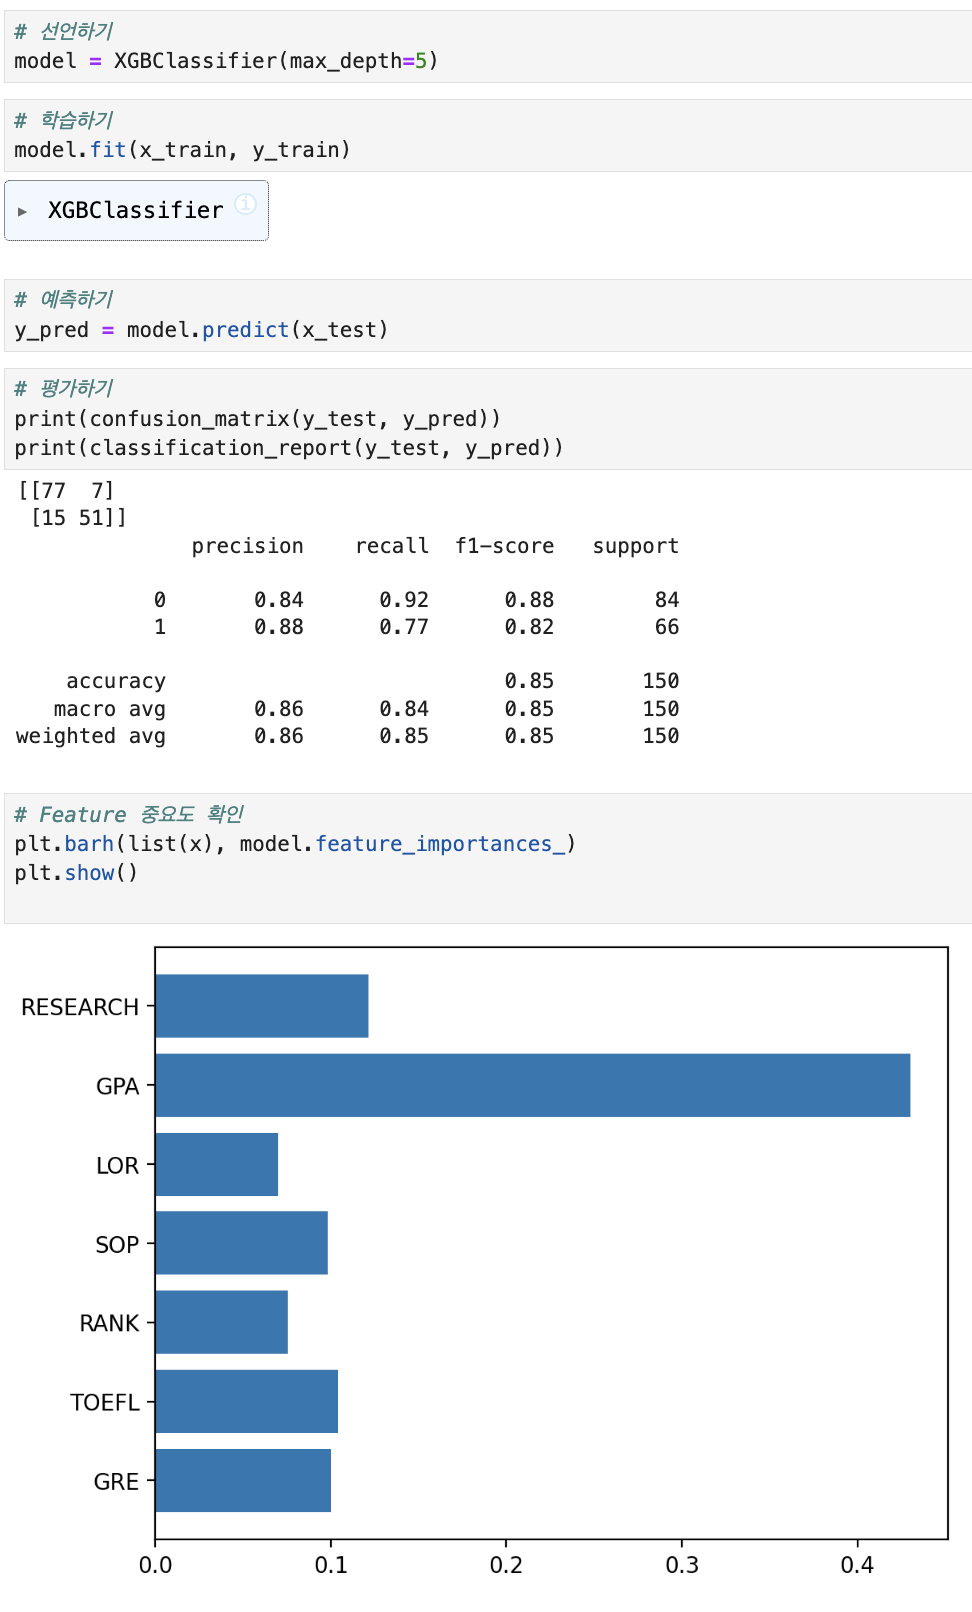
Task: Click the classification_report print statement line
Action: pyautogui.click(x=289, y=448)
